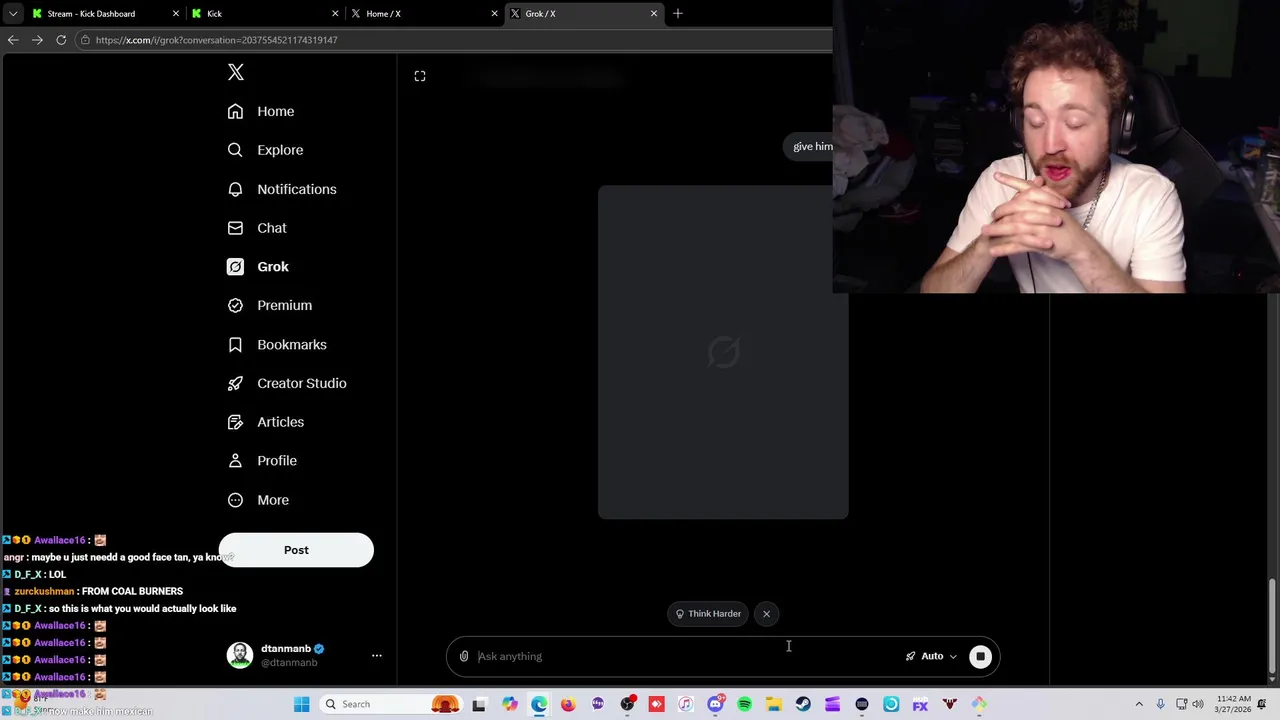The height and width of the screenshot is (720, 1280).
Task: Open Copilot from the taskbar
Action: point(510,704)
